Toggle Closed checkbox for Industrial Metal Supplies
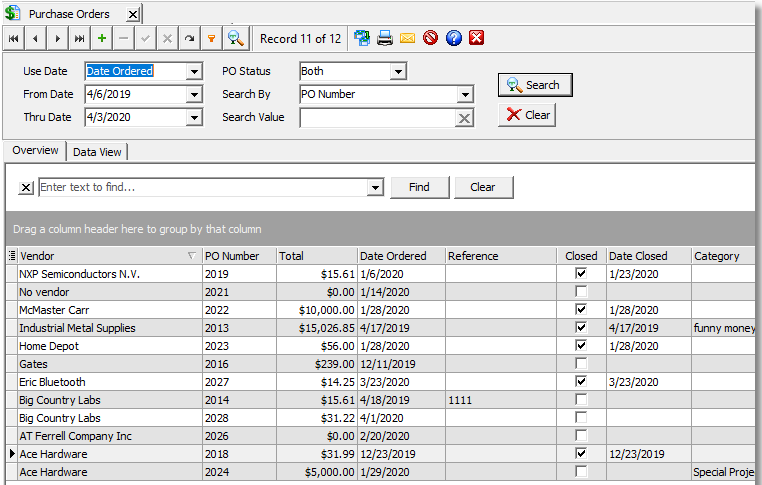Image resolution: width=762 pixels, height=485 pixels. click(581, 327)
